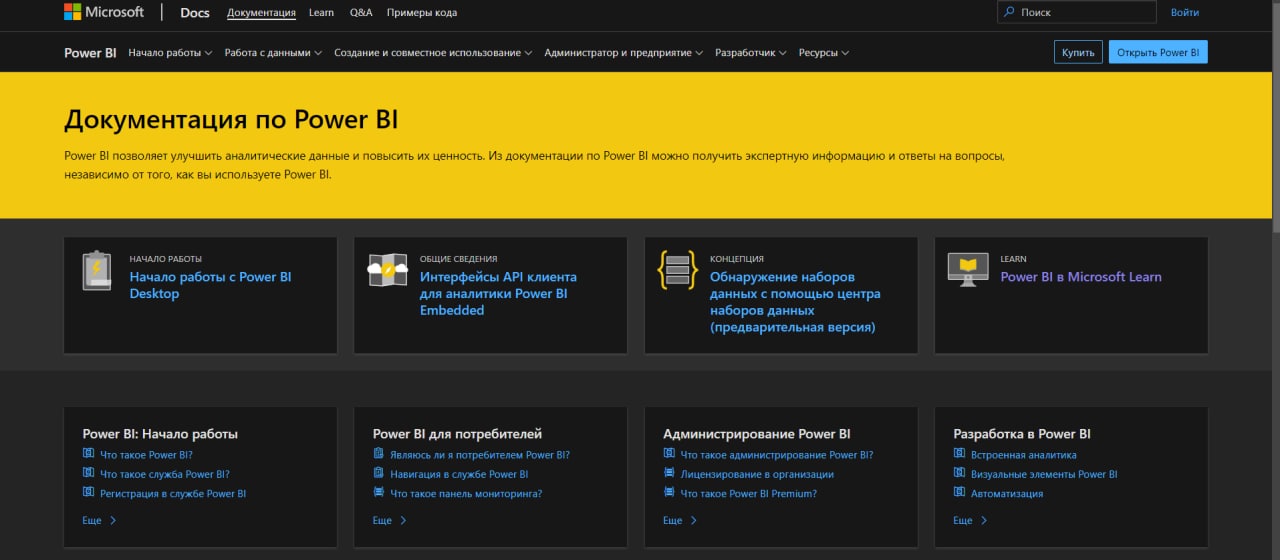Click the monitor icon on the Learn card
This screenshot has width=1280, height=560.
[x=967, y=269]
